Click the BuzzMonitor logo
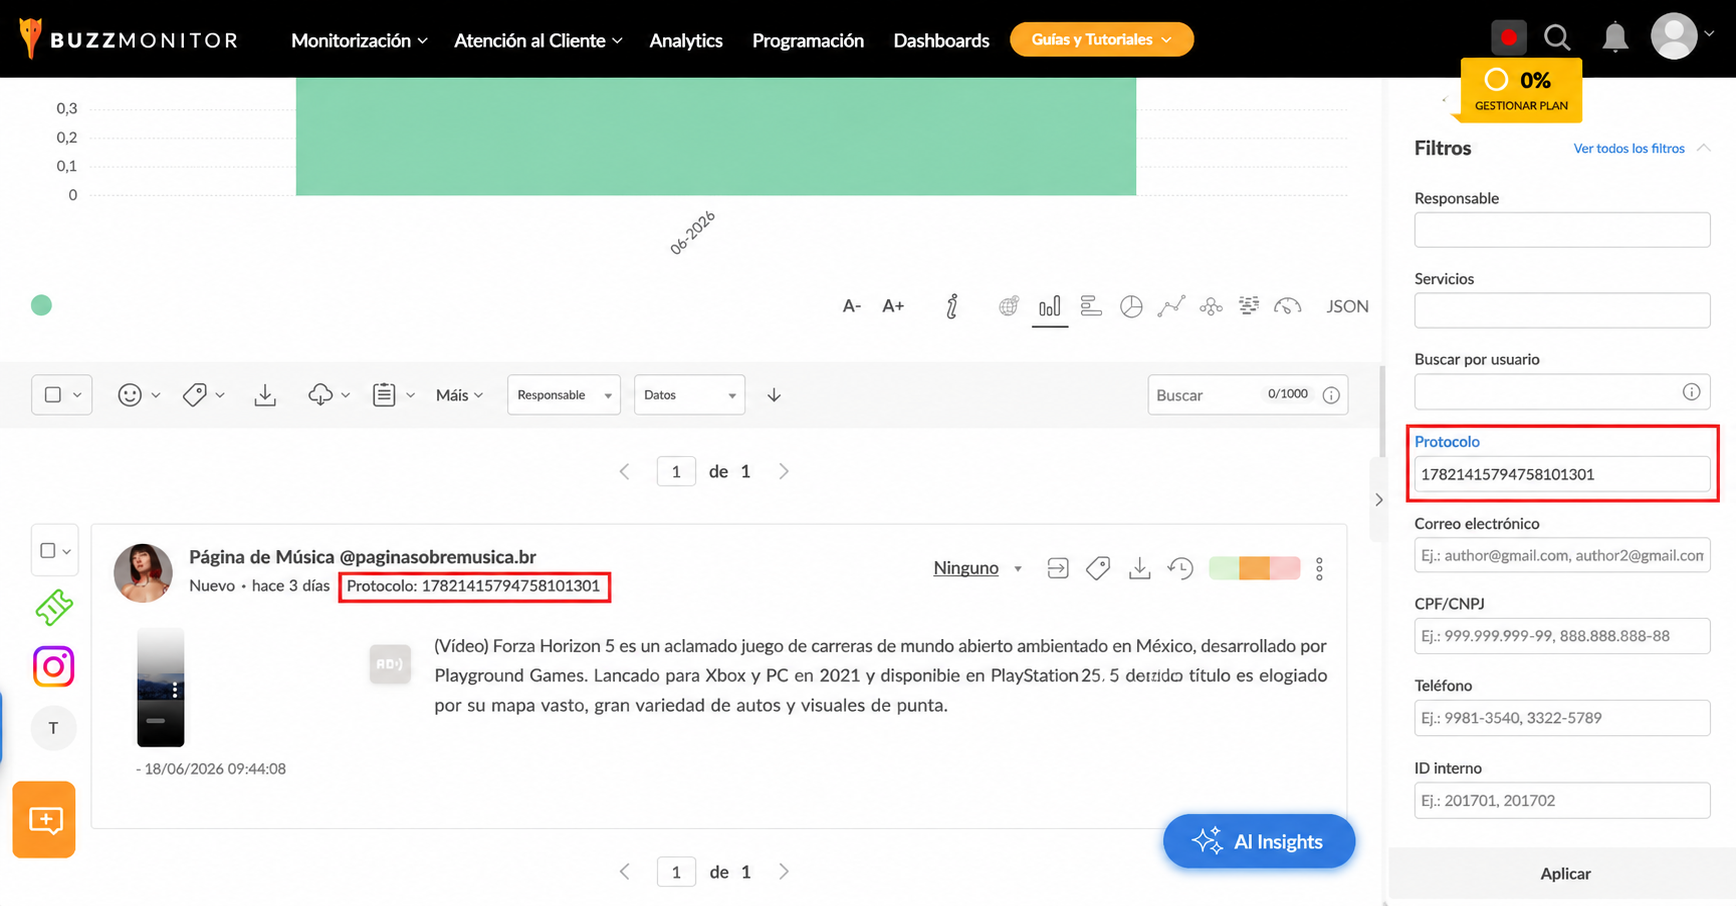This screenshot has height=906, width=1736. (x=128, y=39)
